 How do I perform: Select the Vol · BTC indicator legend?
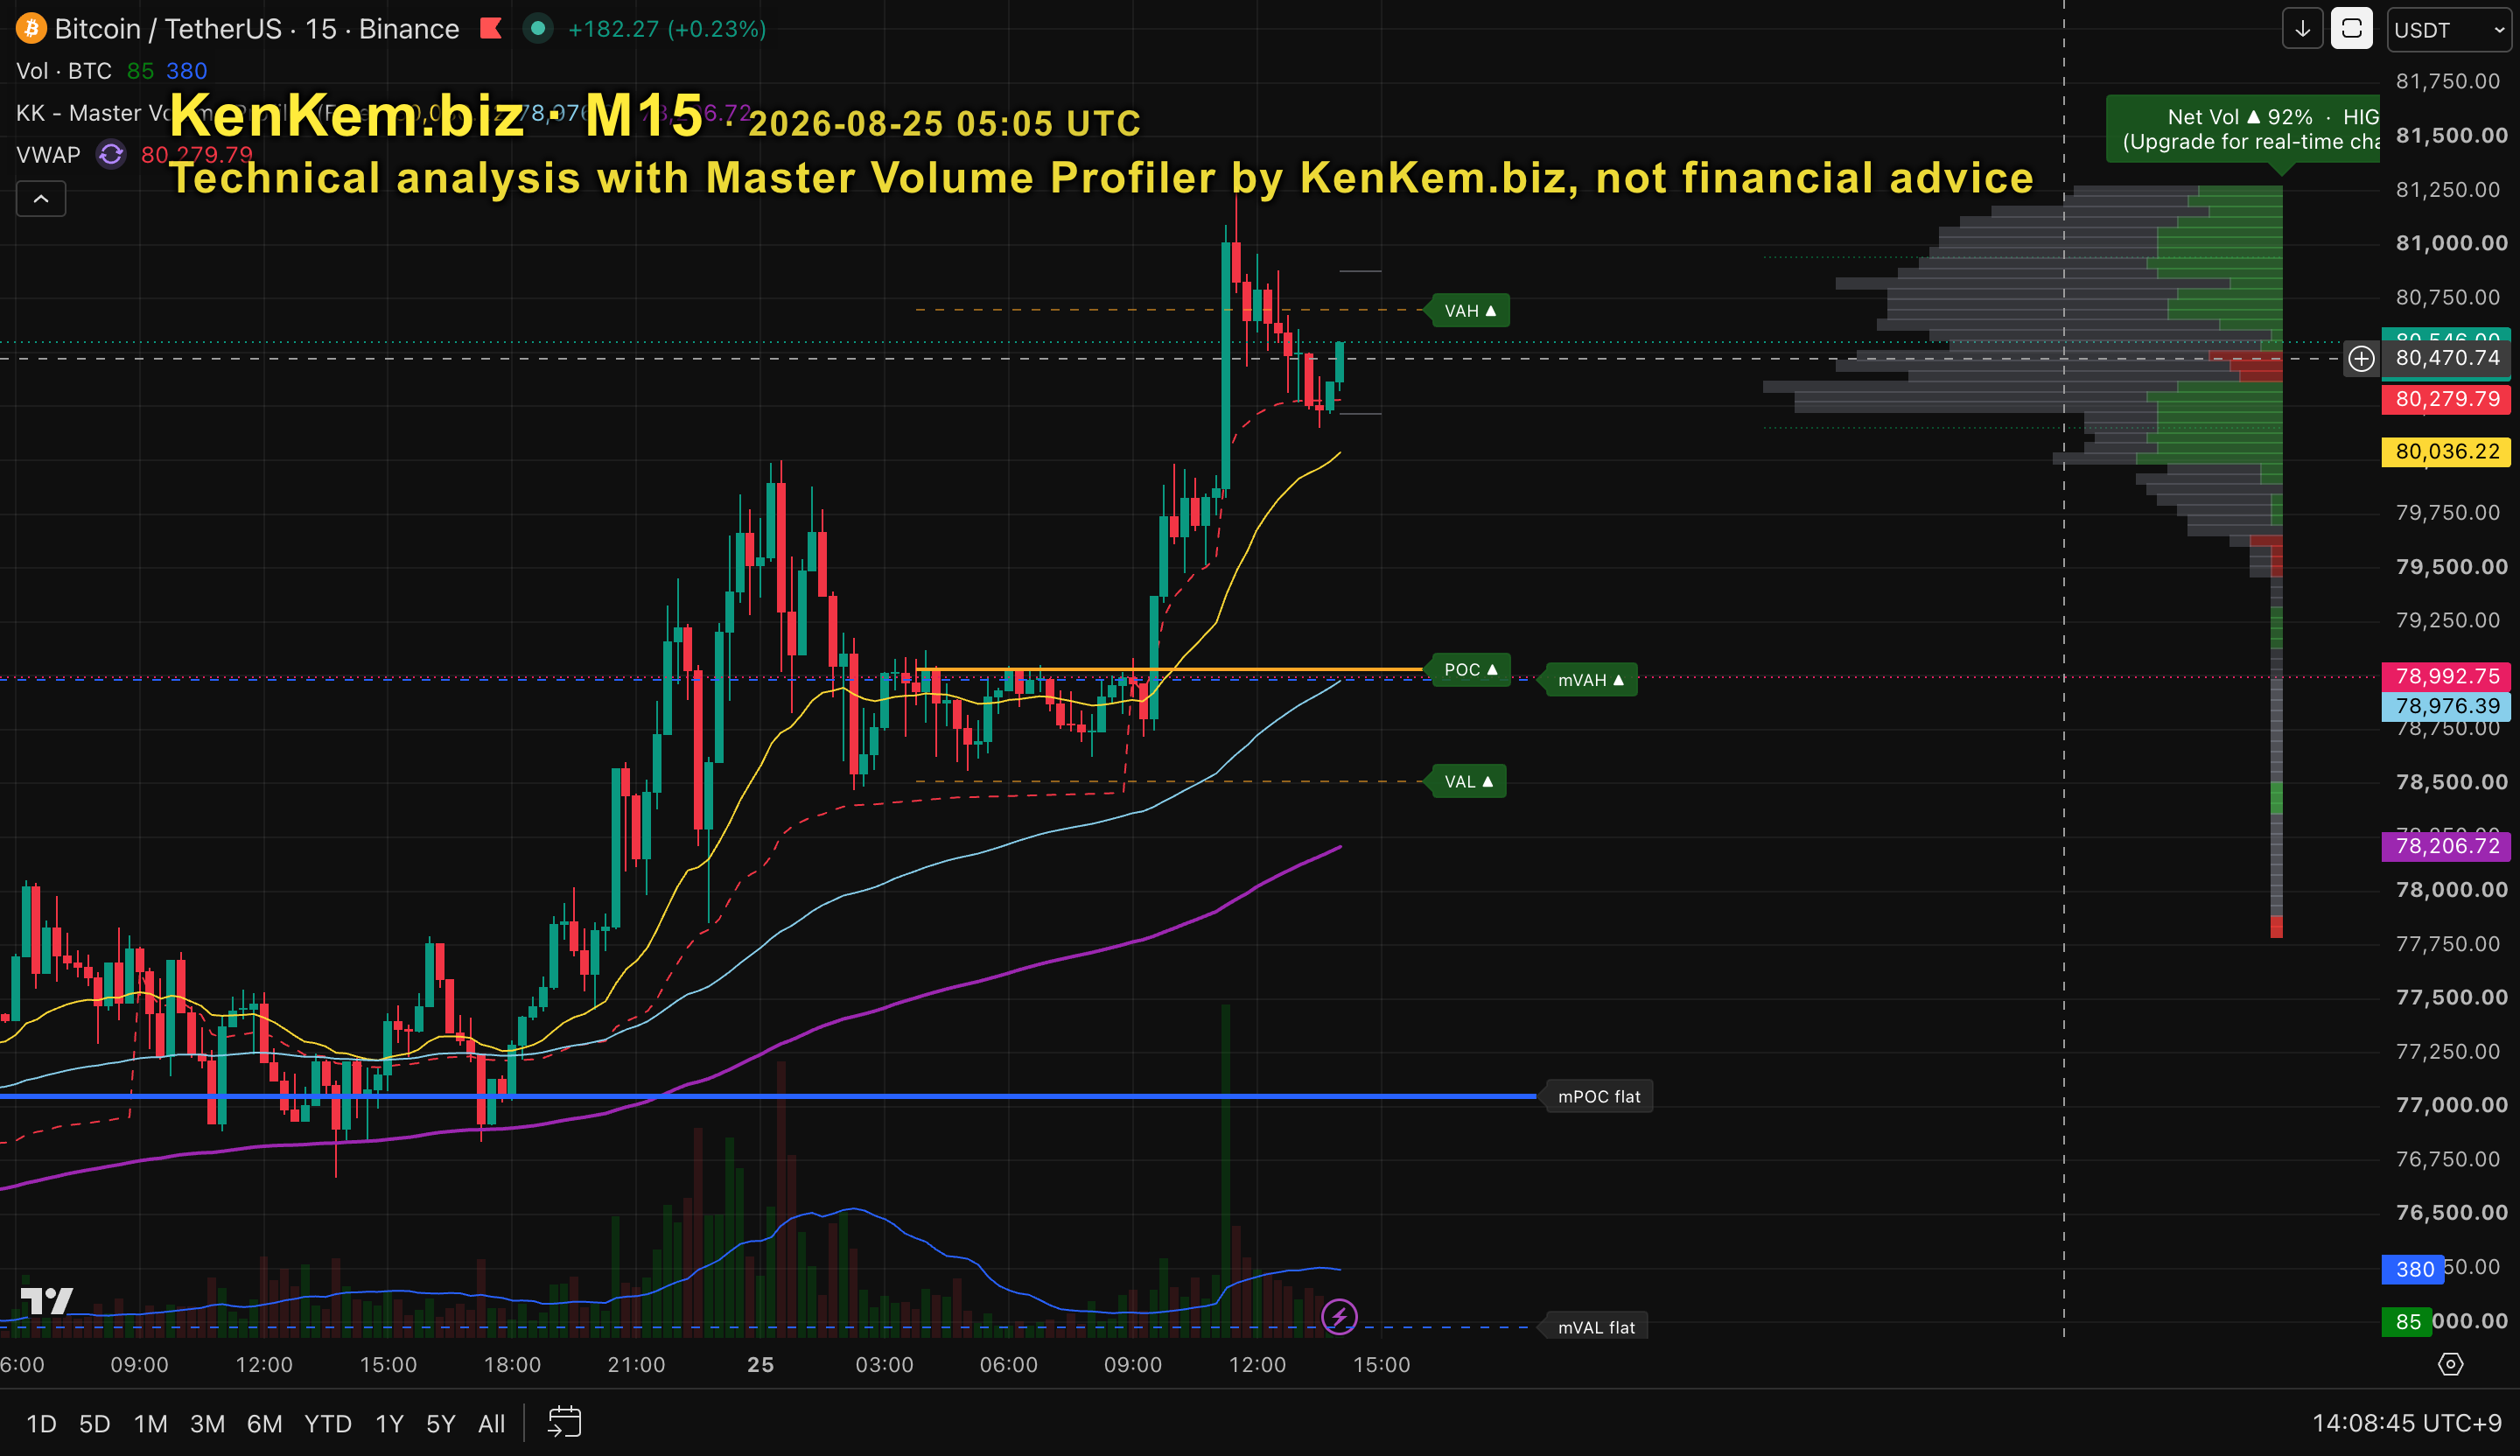pos(64,71)
